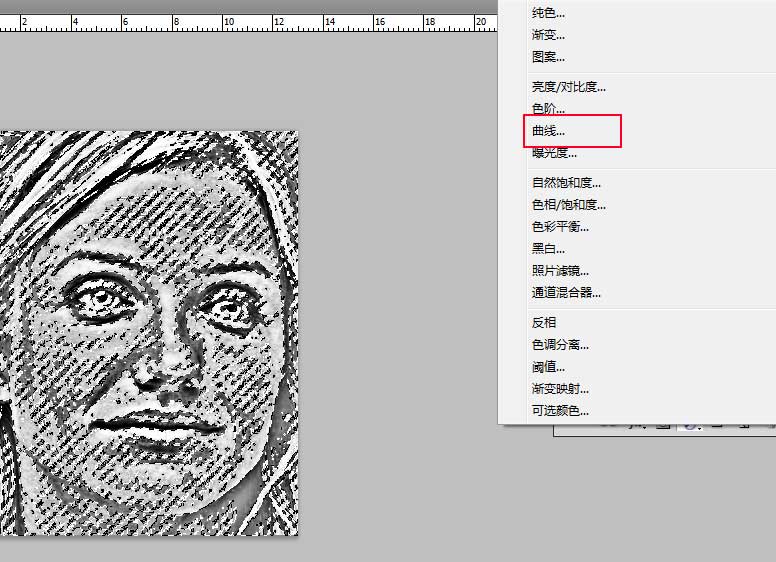
Task: Choose 图案... fill layer option
Action: 548,57
